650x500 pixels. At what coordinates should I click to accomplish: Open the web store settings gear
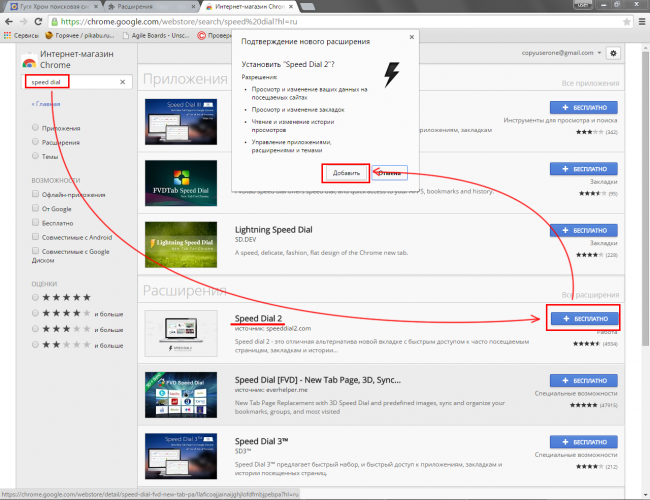pyautogui.click(x=613, y=53)
